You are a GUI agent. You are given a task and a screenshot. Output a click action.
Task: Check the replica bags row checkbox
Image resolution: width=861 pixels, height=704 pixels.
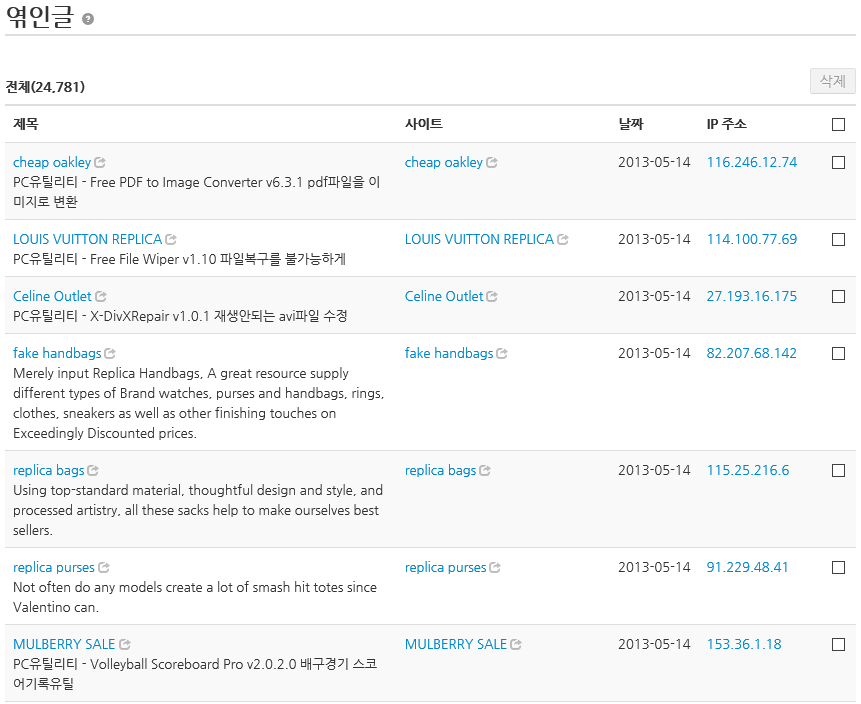pos(838,471)
